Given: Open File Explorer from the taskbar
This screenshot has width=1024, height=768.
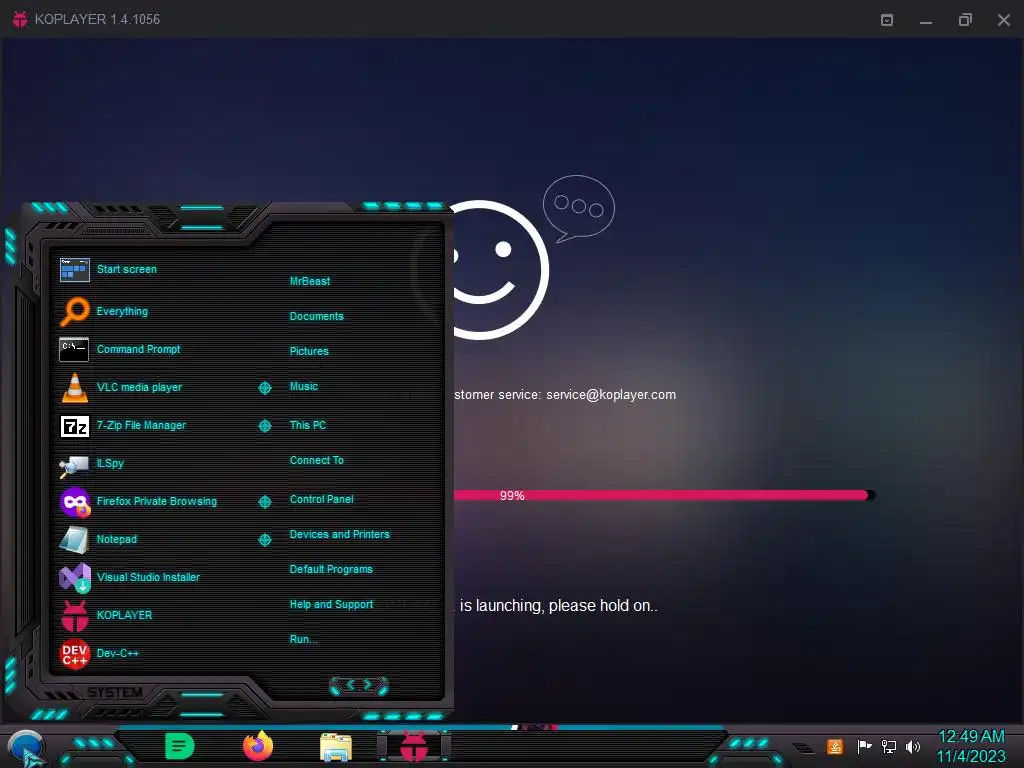Looking at the screenshot, I should [x=336, y=747].
